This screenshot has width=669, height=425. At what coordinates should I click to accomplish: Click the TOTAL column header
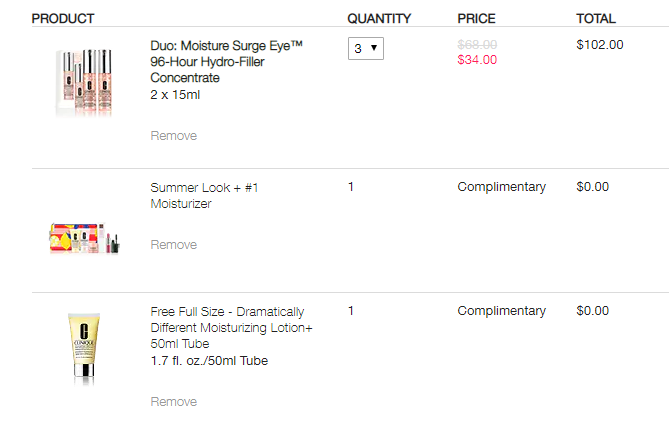596,18
